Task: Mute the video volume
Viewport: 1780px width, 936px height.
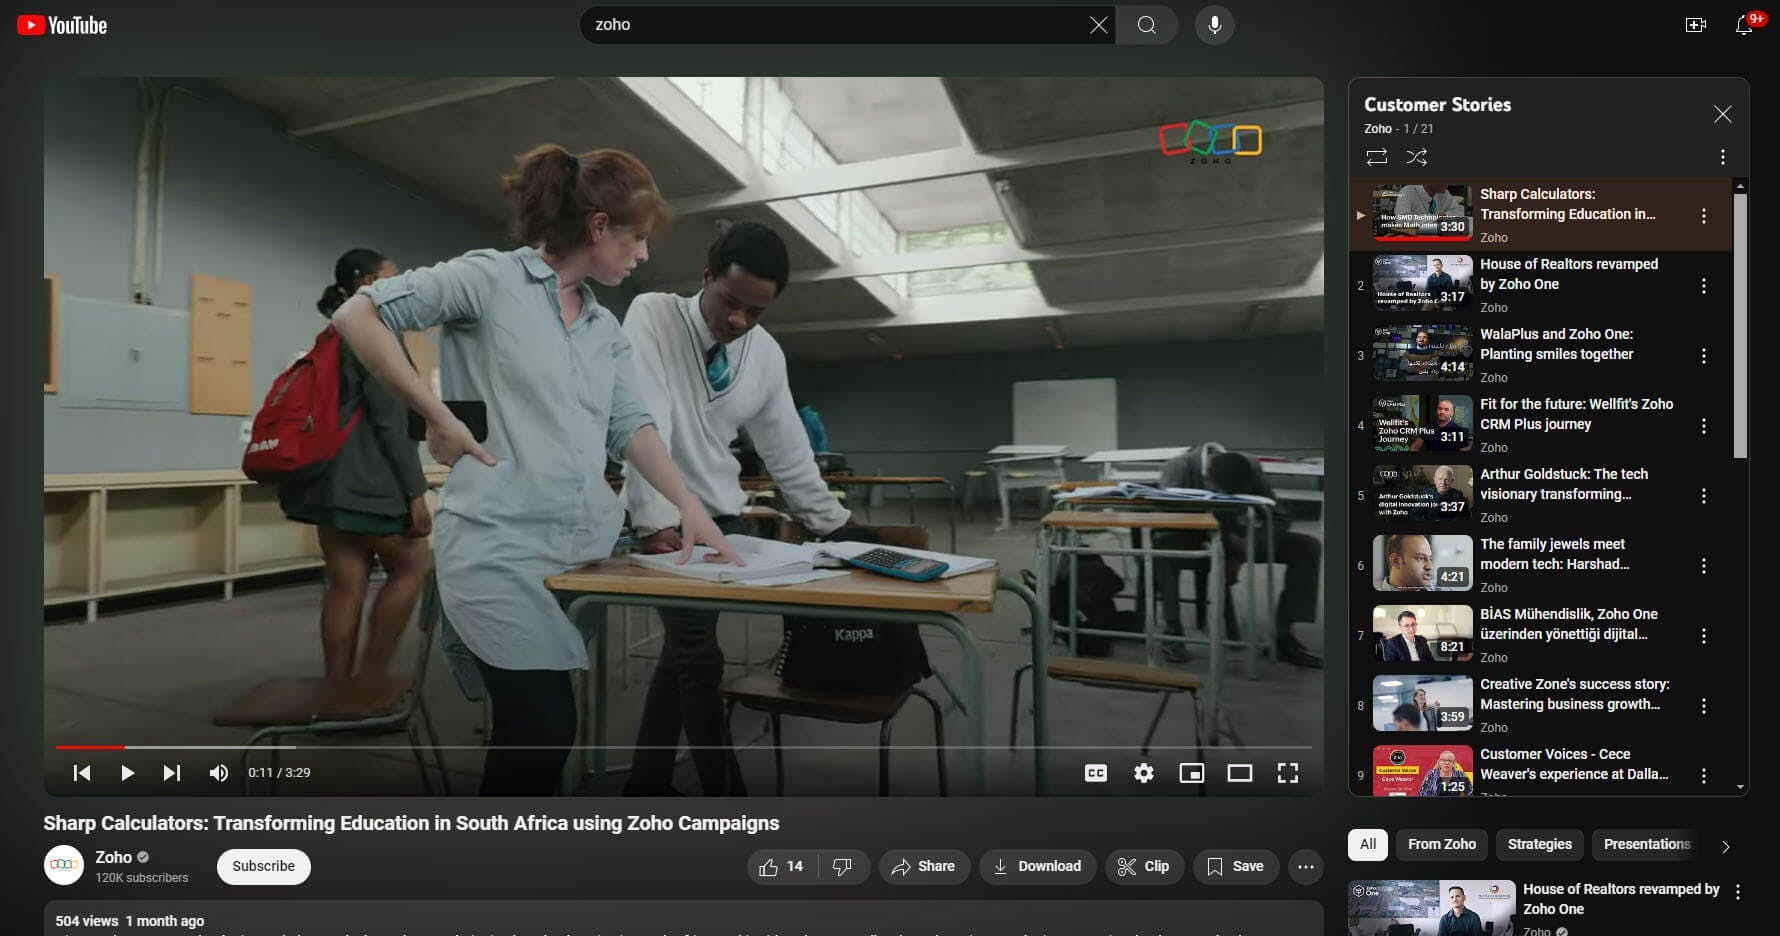Action: pos(219,773)
